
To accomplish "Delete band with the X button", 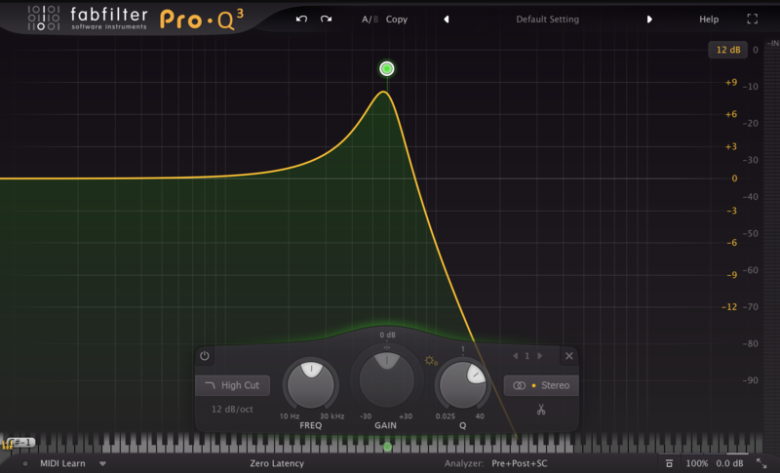I will pyautogui.click(x=569, y=356).
